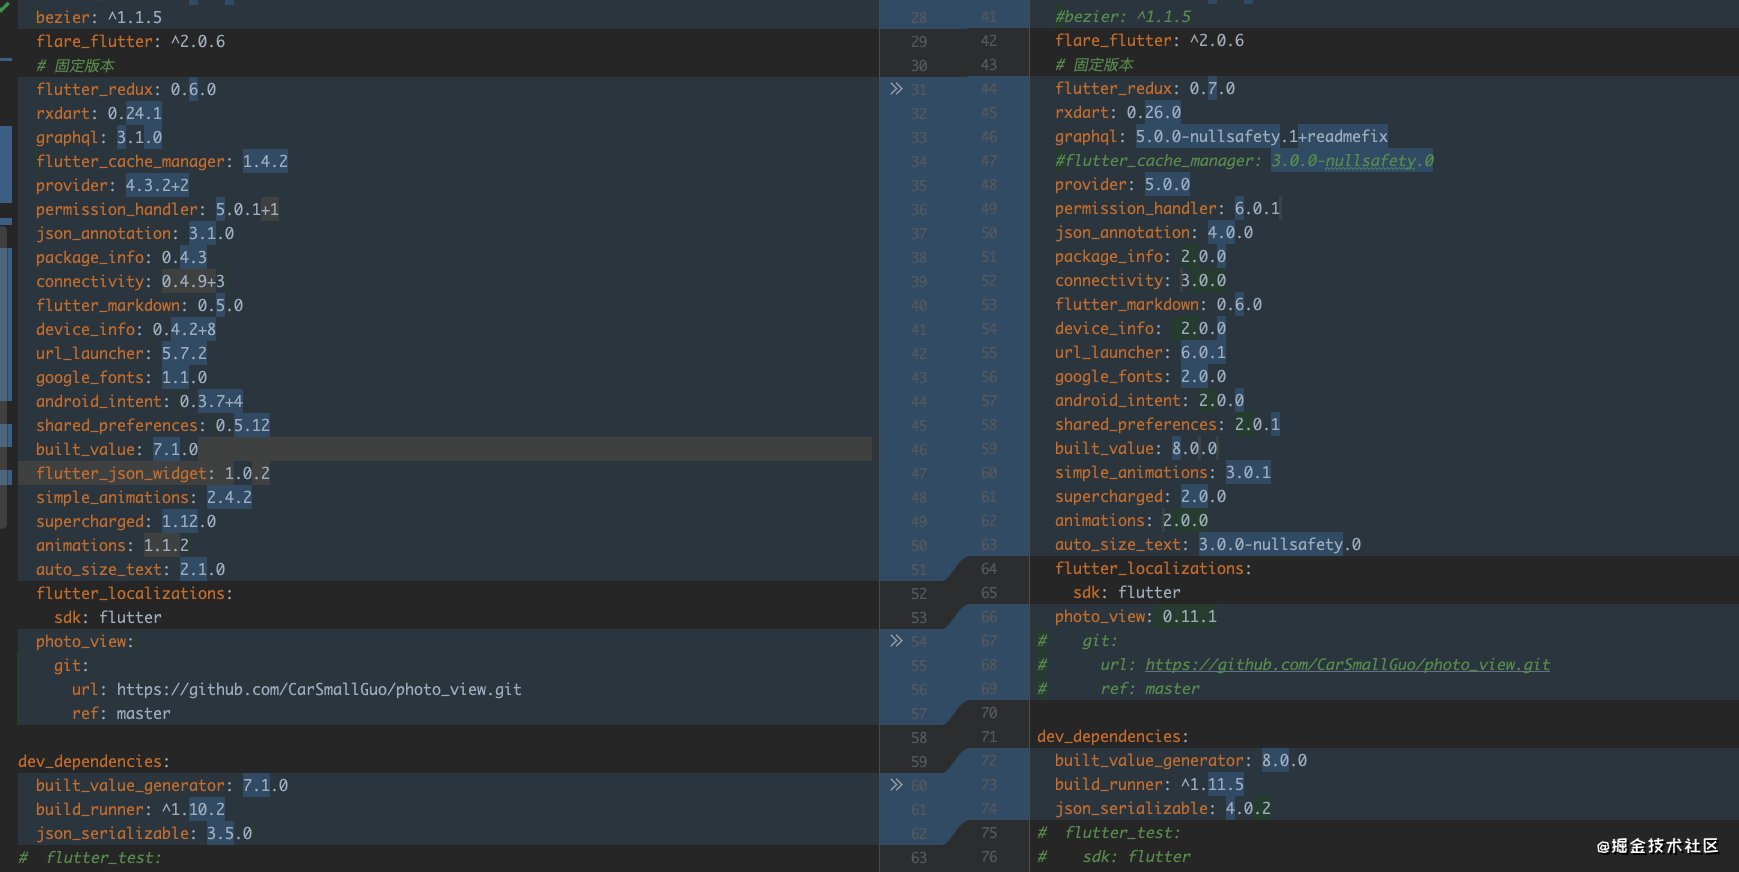Select build_runner: ^1.11.5
The width and height of the screenshot is (1739, 872).
coord(1149,784)
